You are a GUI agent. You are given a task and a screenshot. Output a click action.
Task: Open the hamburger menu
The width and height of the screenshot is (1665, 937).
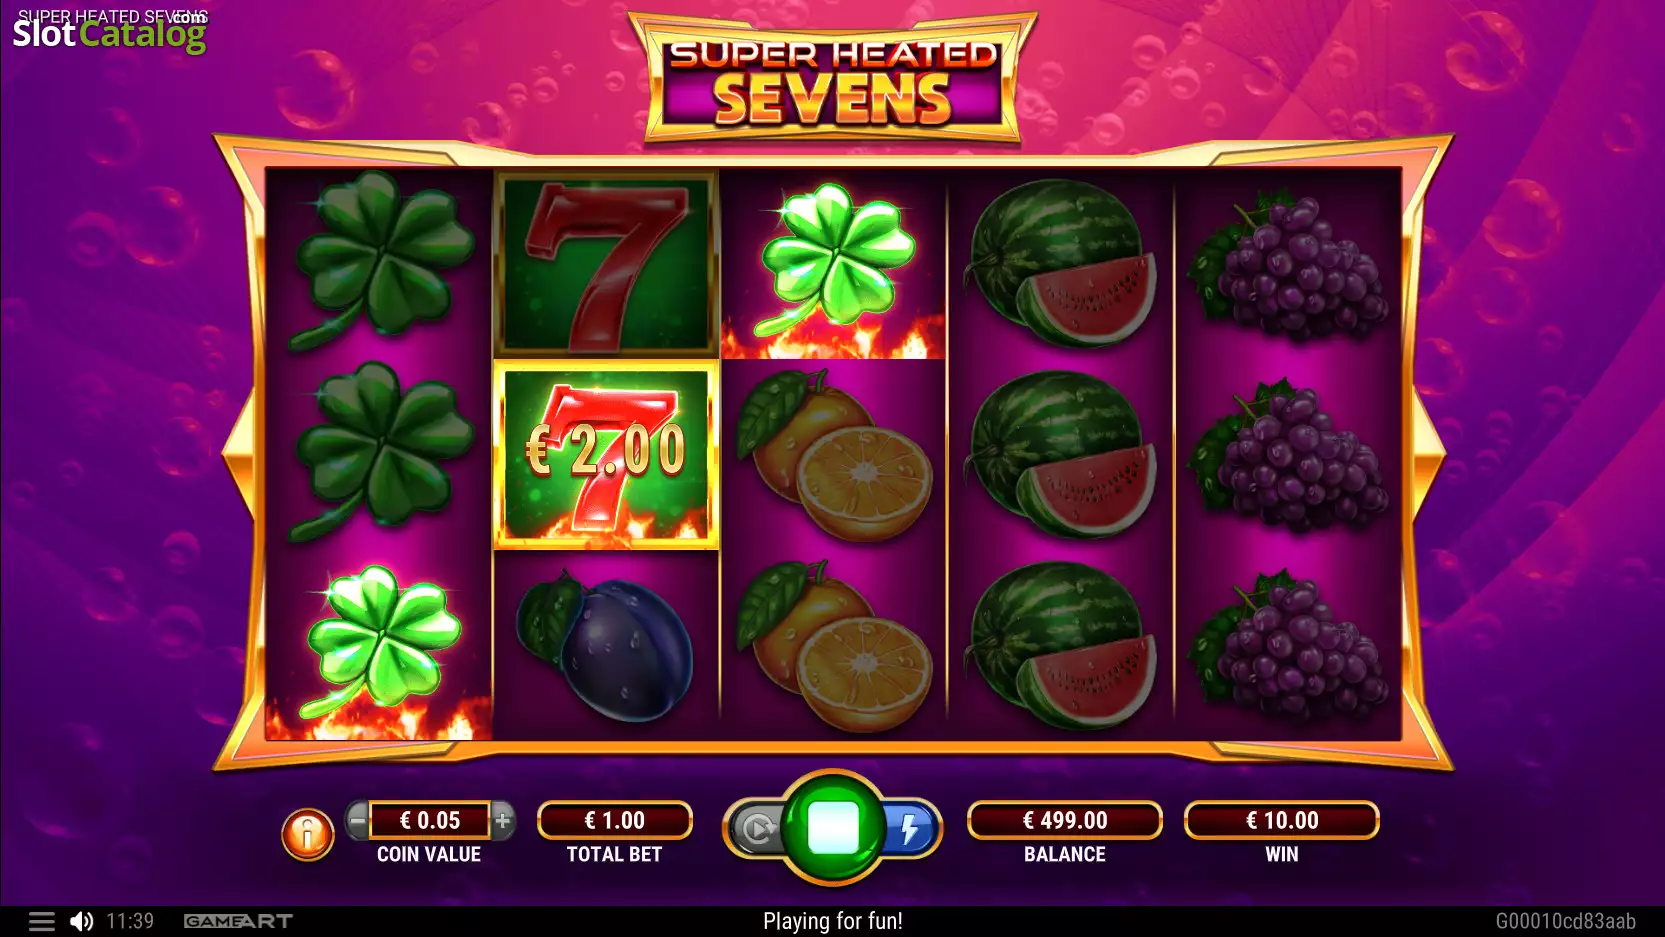coord(41,921)
